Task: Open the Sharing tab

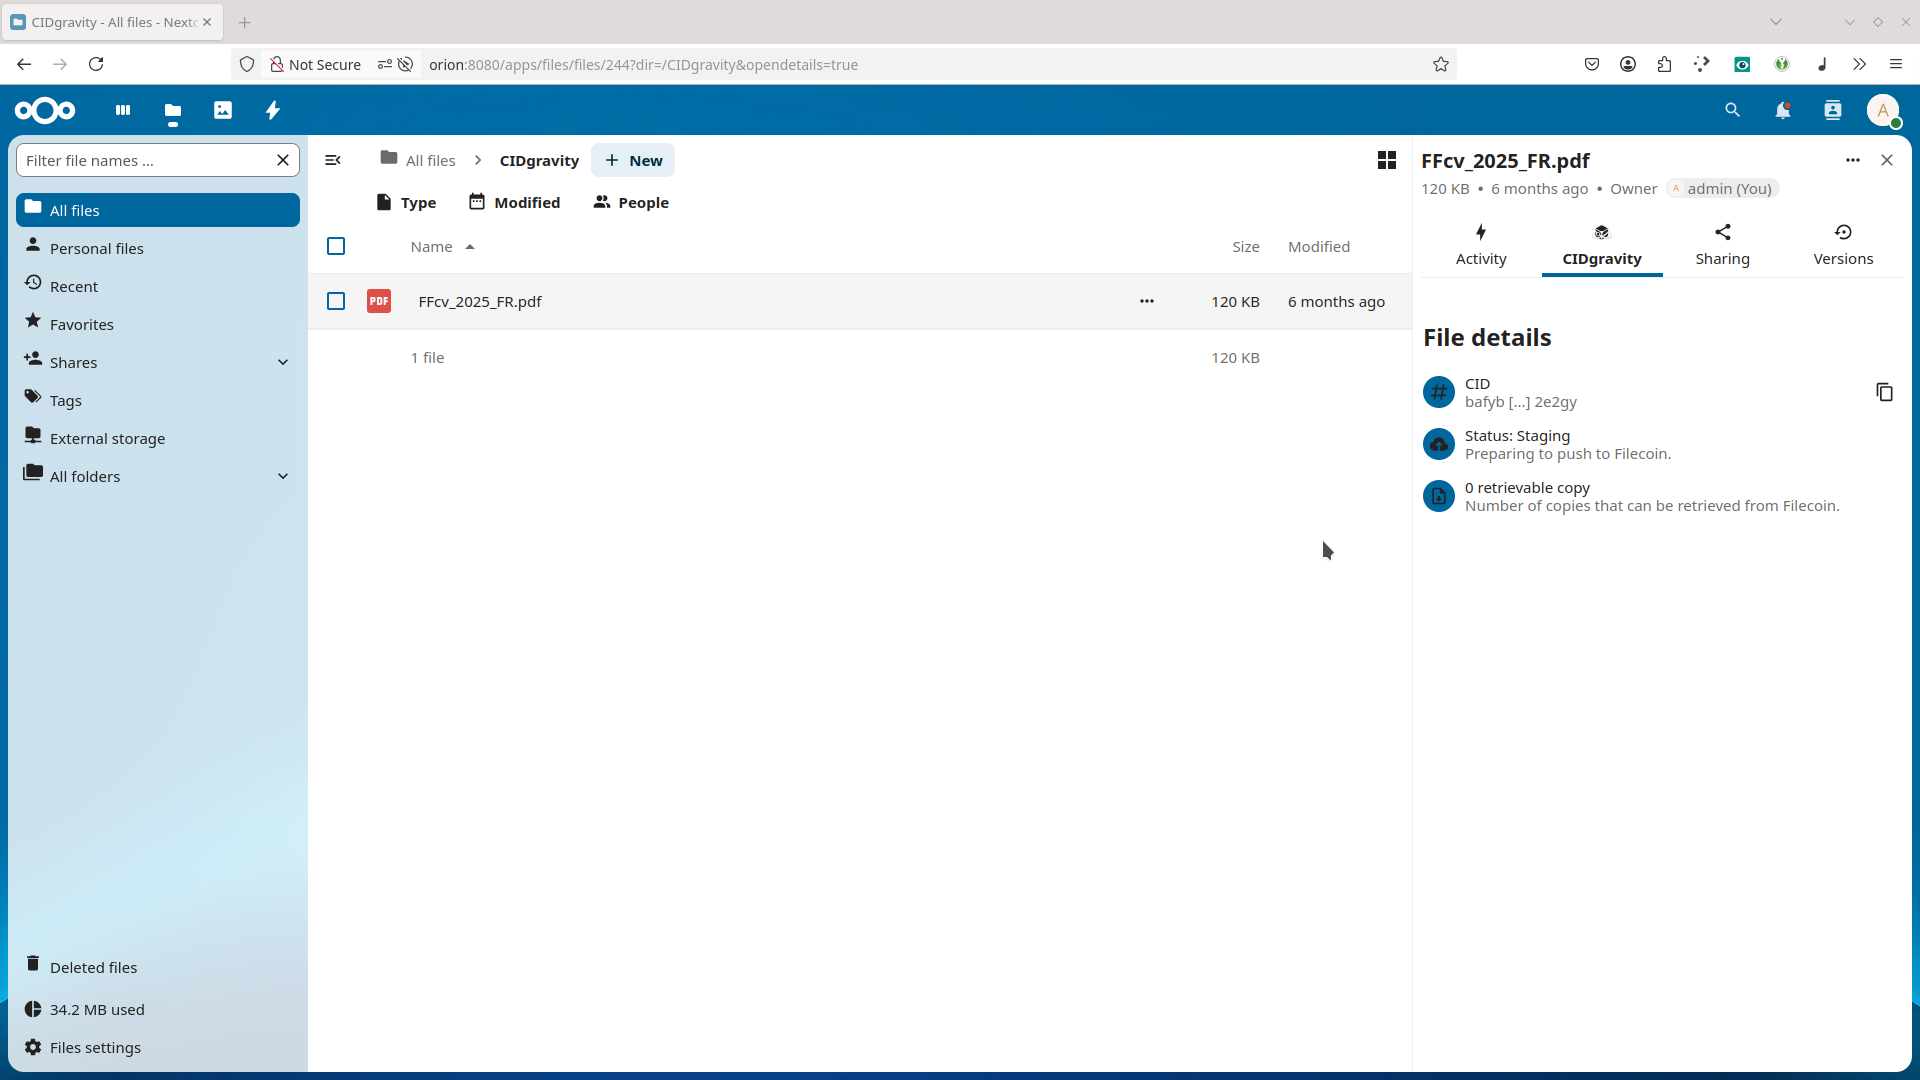Action: tap(1723, 246)
